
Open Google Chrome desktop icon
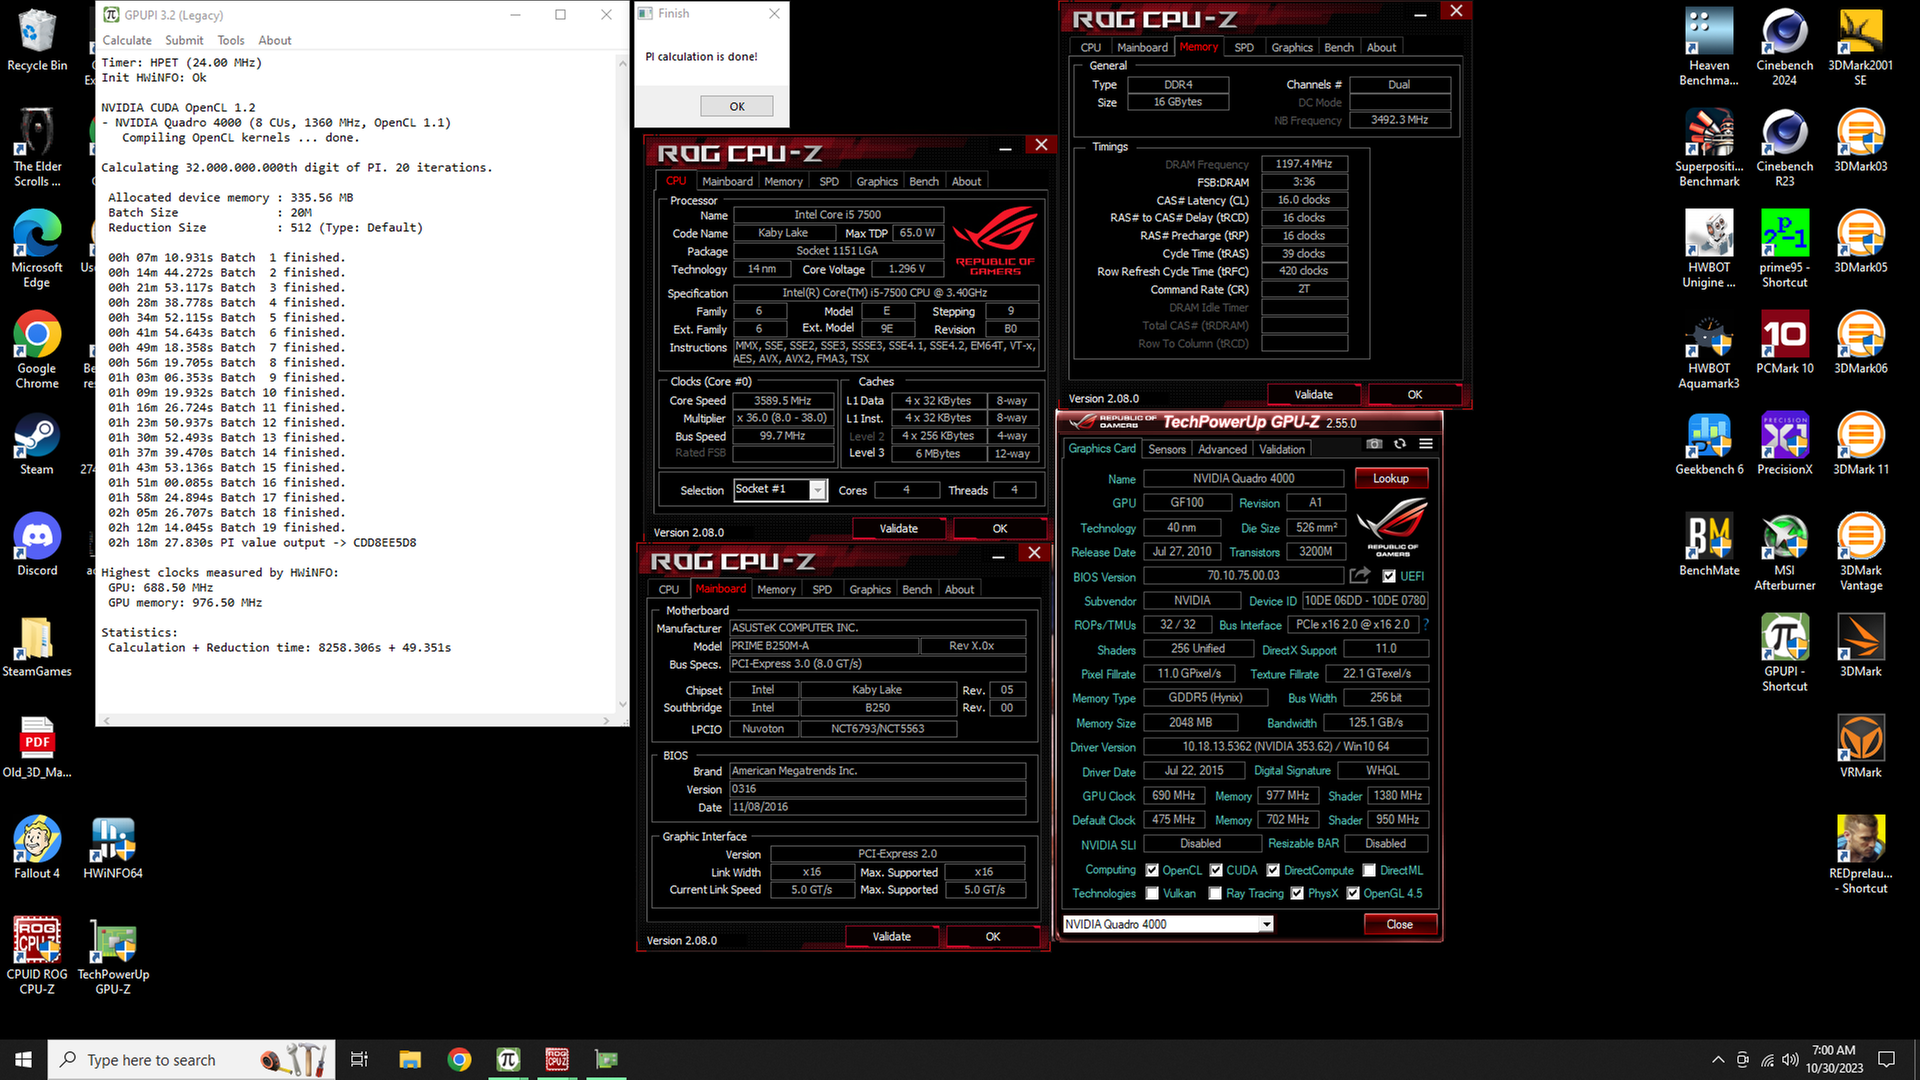click(37, 350)
